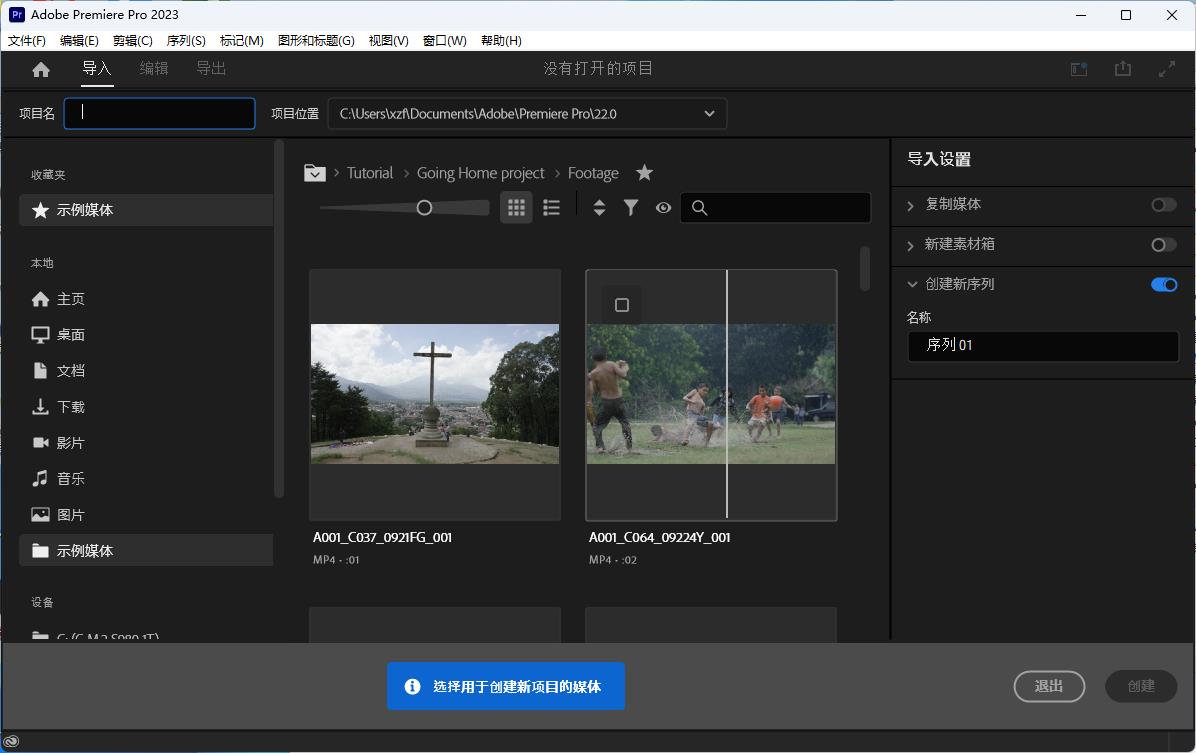Viewport: 1196px width, 753px height.
Task: Open the 序列(S) menu
Action: point(186,40)
